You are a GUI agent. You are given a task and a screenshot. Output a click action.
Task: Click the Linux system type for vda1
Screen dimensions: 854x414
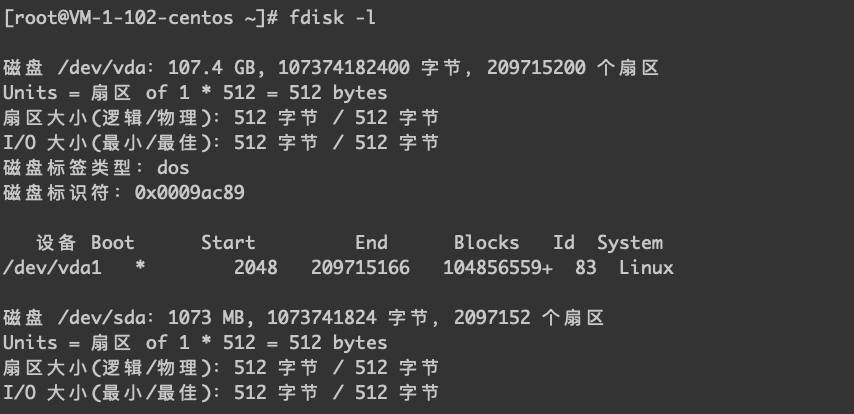tap(646, 268)
